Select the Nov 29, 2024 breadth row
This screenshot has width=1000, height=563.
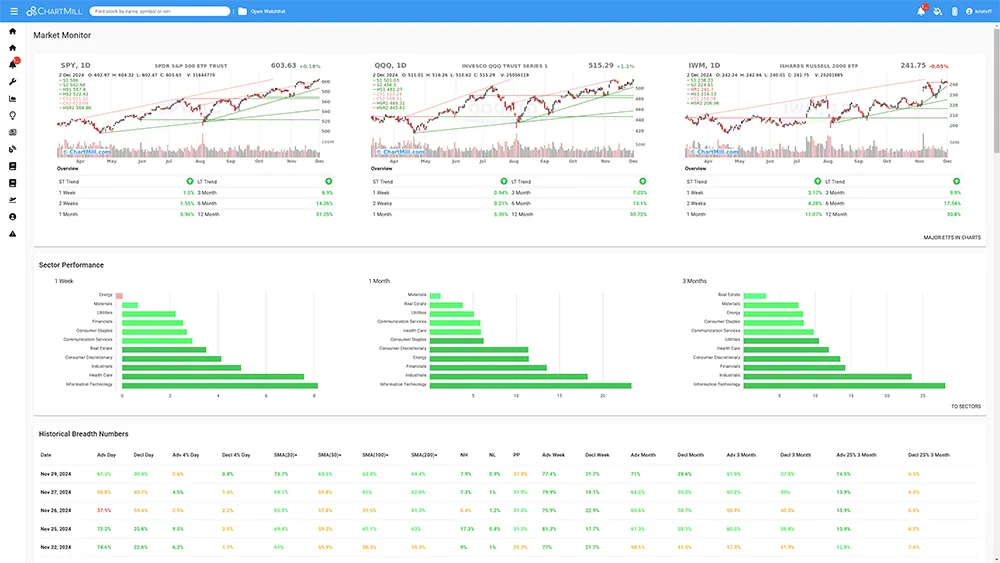tap(507, 474)
